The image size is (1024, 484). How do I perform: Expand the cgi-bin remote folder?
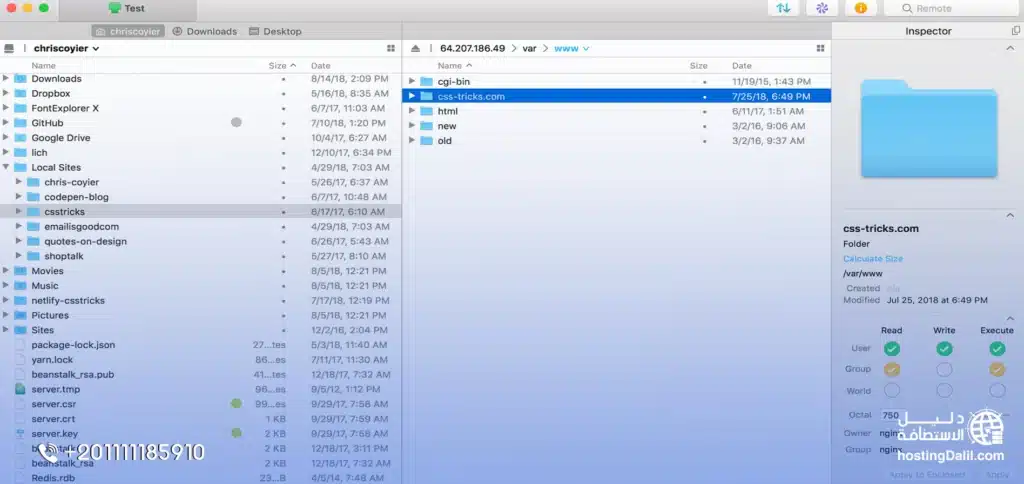point(412,81)
